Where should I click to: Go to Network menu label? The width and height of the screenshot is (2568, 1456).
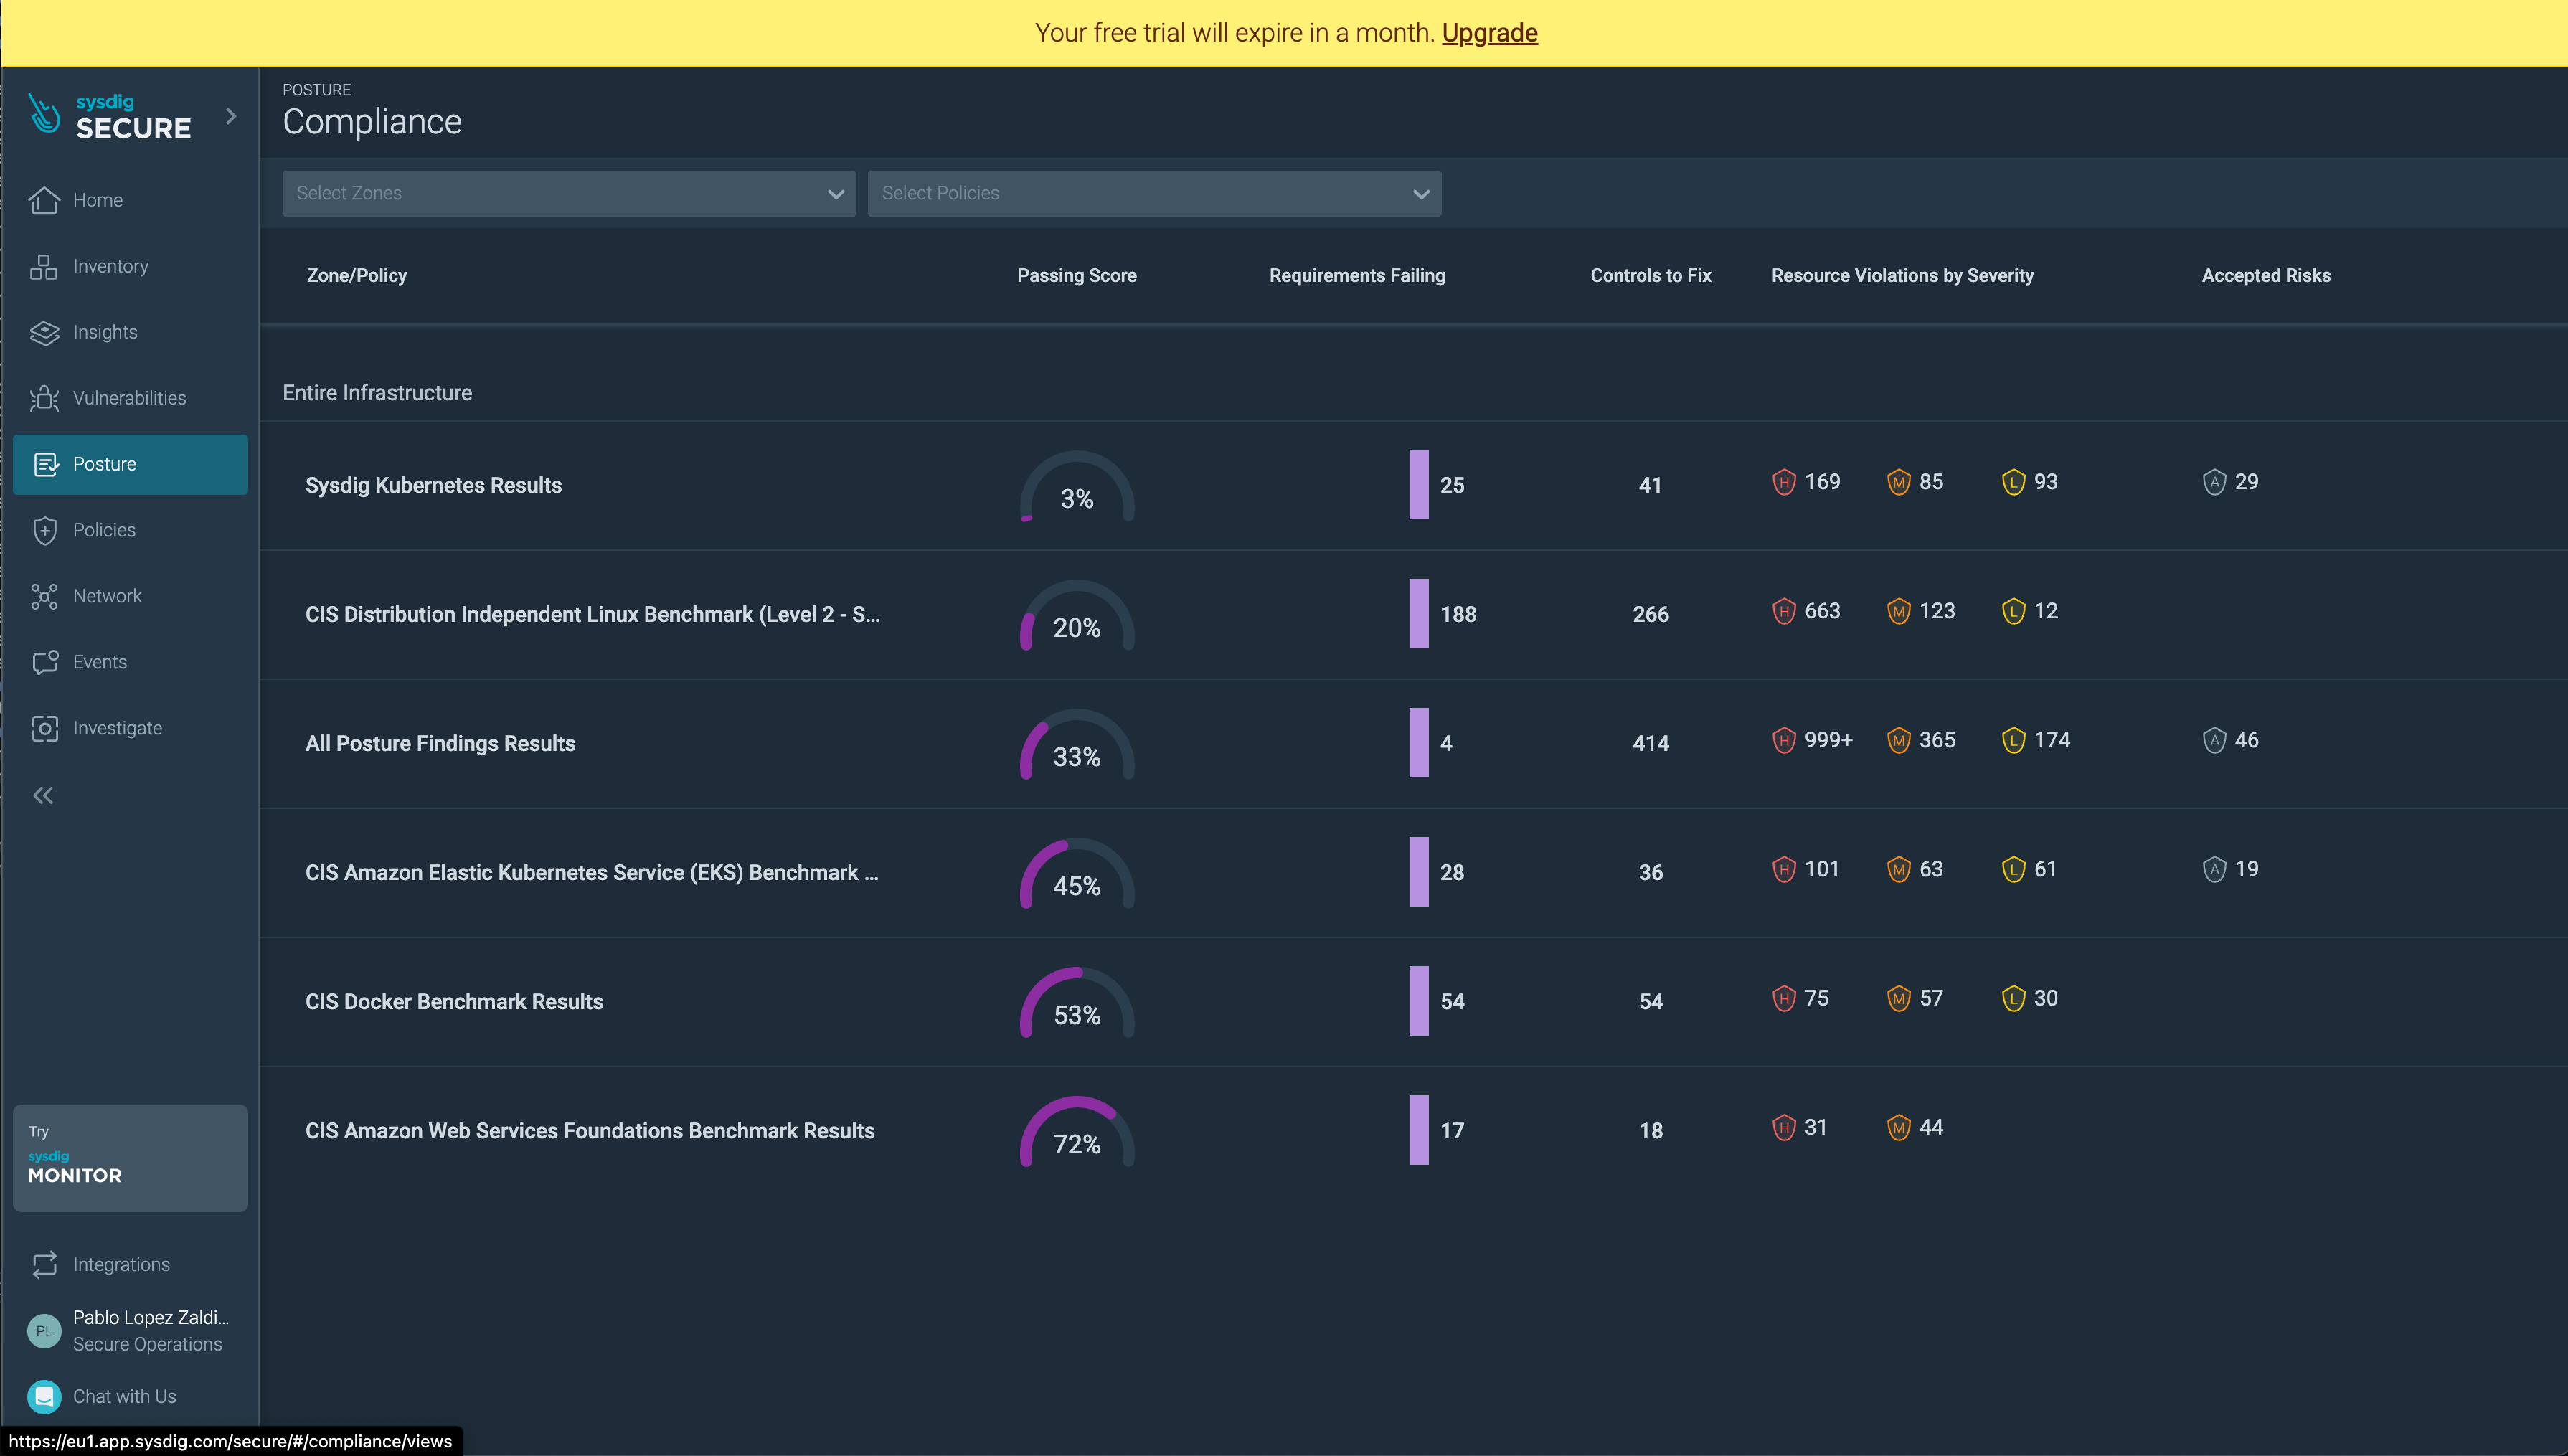107,596
